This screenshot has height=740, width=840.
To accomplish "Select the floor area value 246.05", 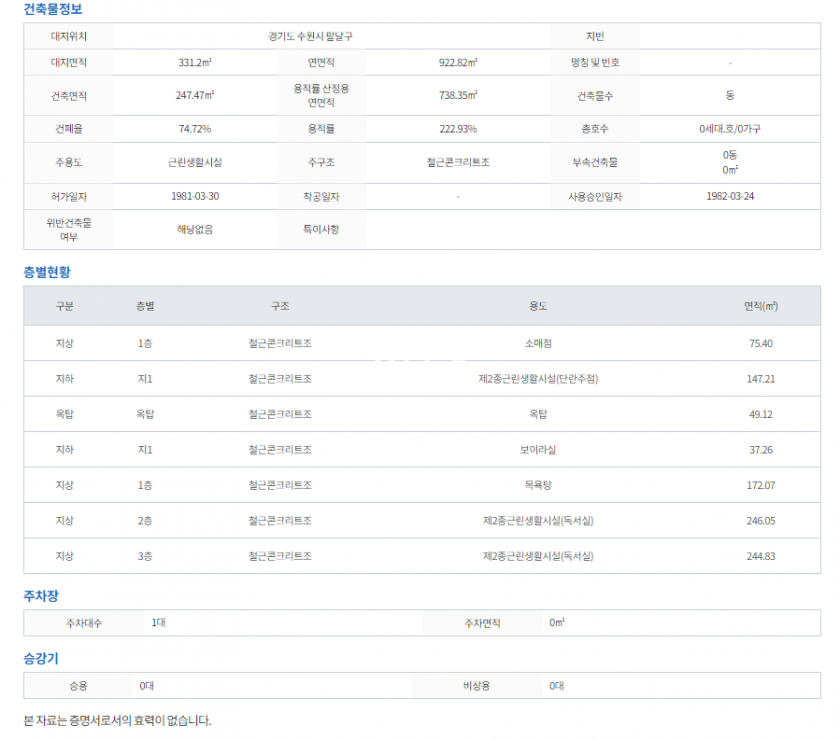I will pyautogui.click(x=761, y=521).
